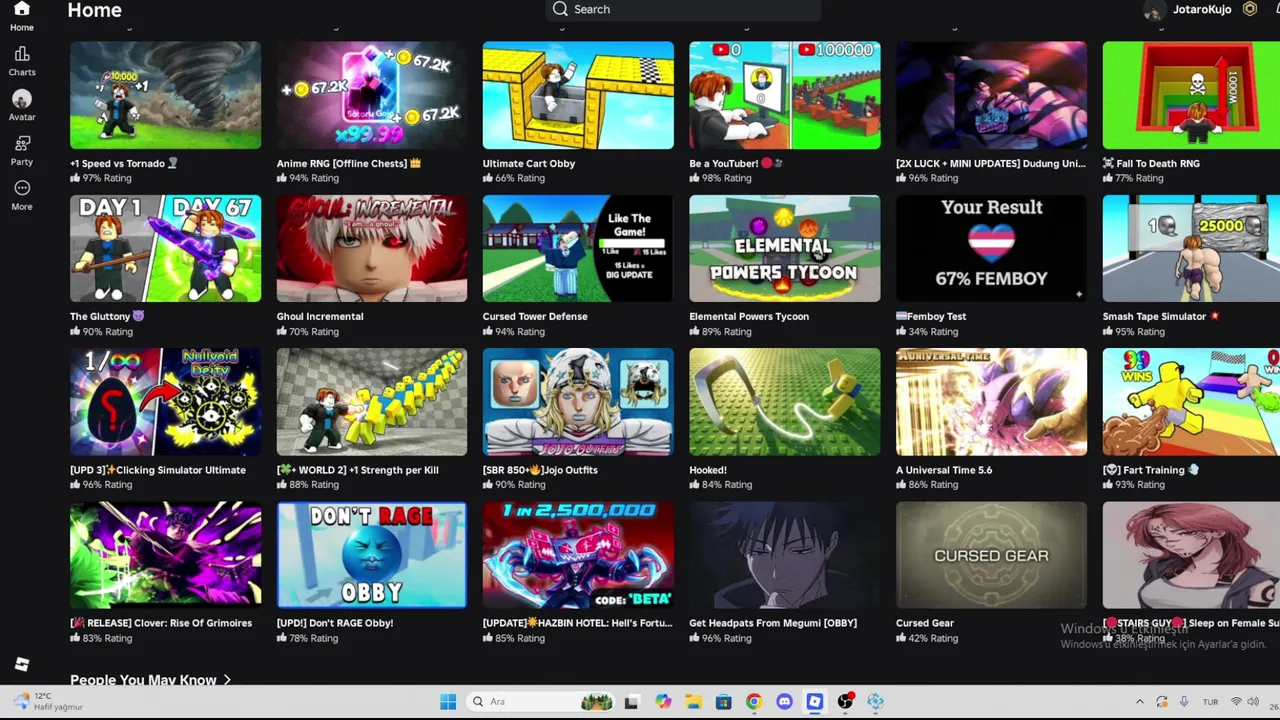Screen dimensions: 1280x720
Task: Click the search magnifier icon in Roblox
Action: [560, 9]
